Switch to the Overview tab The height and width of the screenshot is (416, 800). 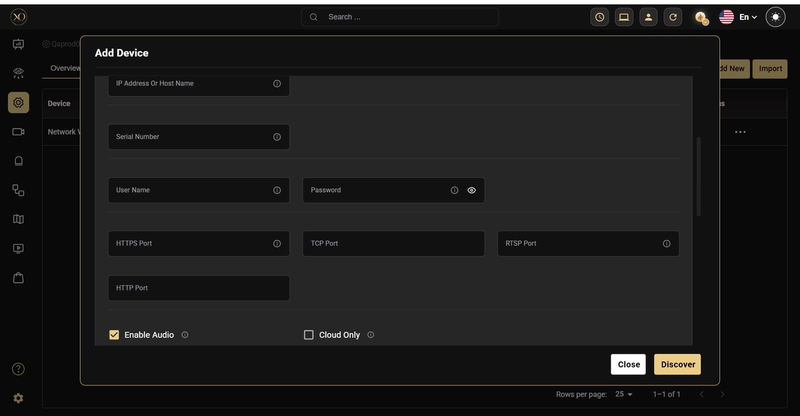(x=65, y=68)
